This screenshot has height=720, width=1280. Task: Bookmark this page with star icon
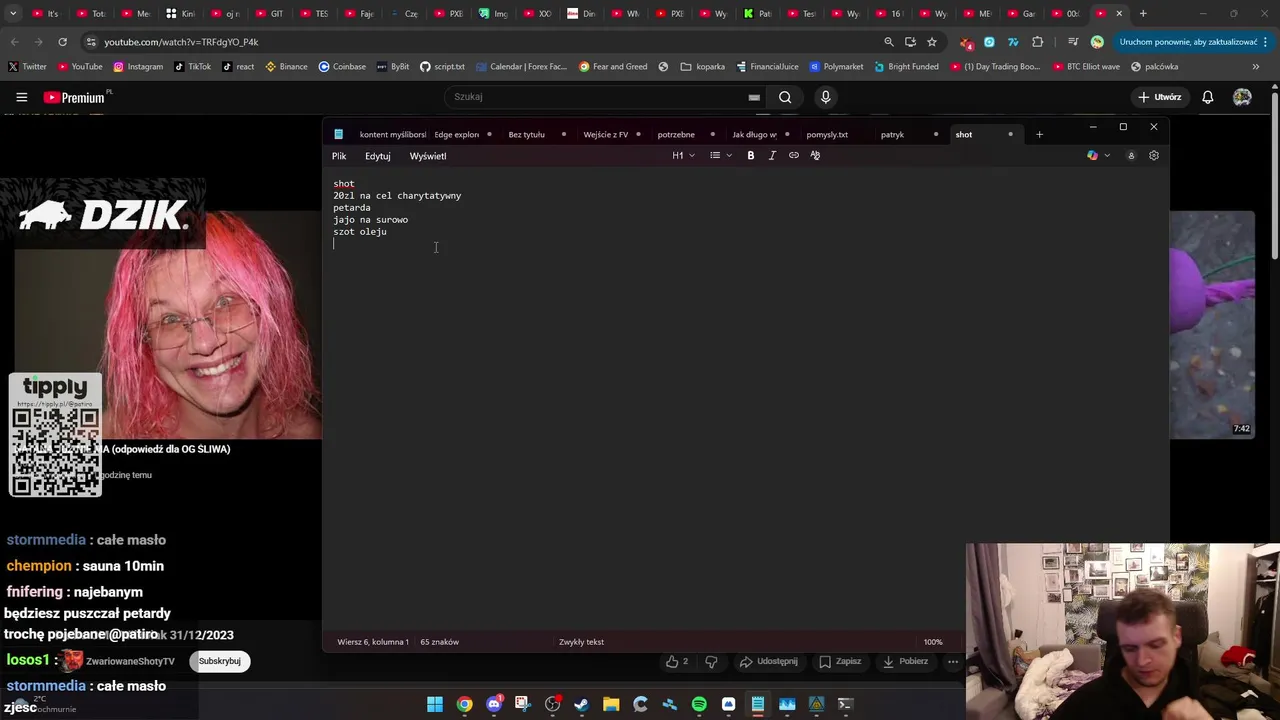[932, 42]
